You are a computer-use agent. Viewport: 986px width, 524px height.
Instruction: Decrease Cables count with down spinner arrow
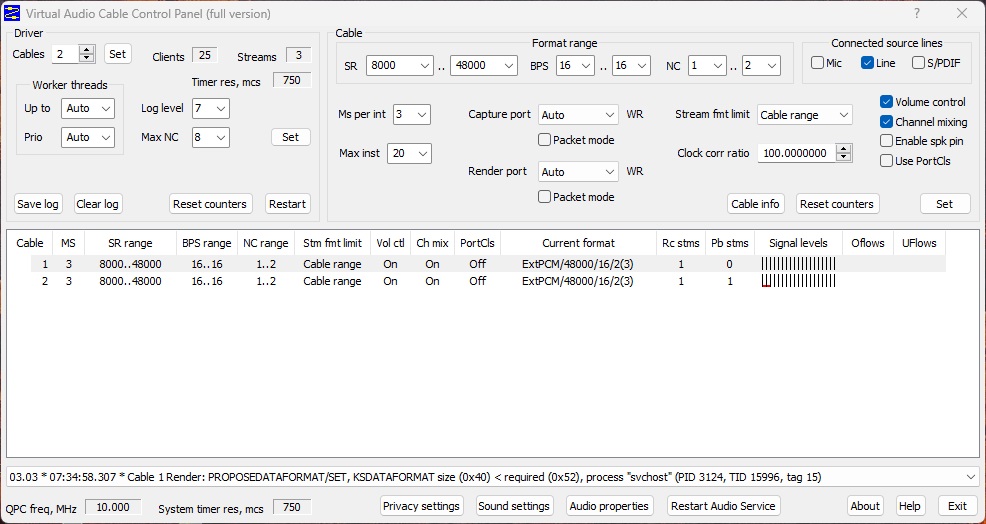tap(87, 58)
